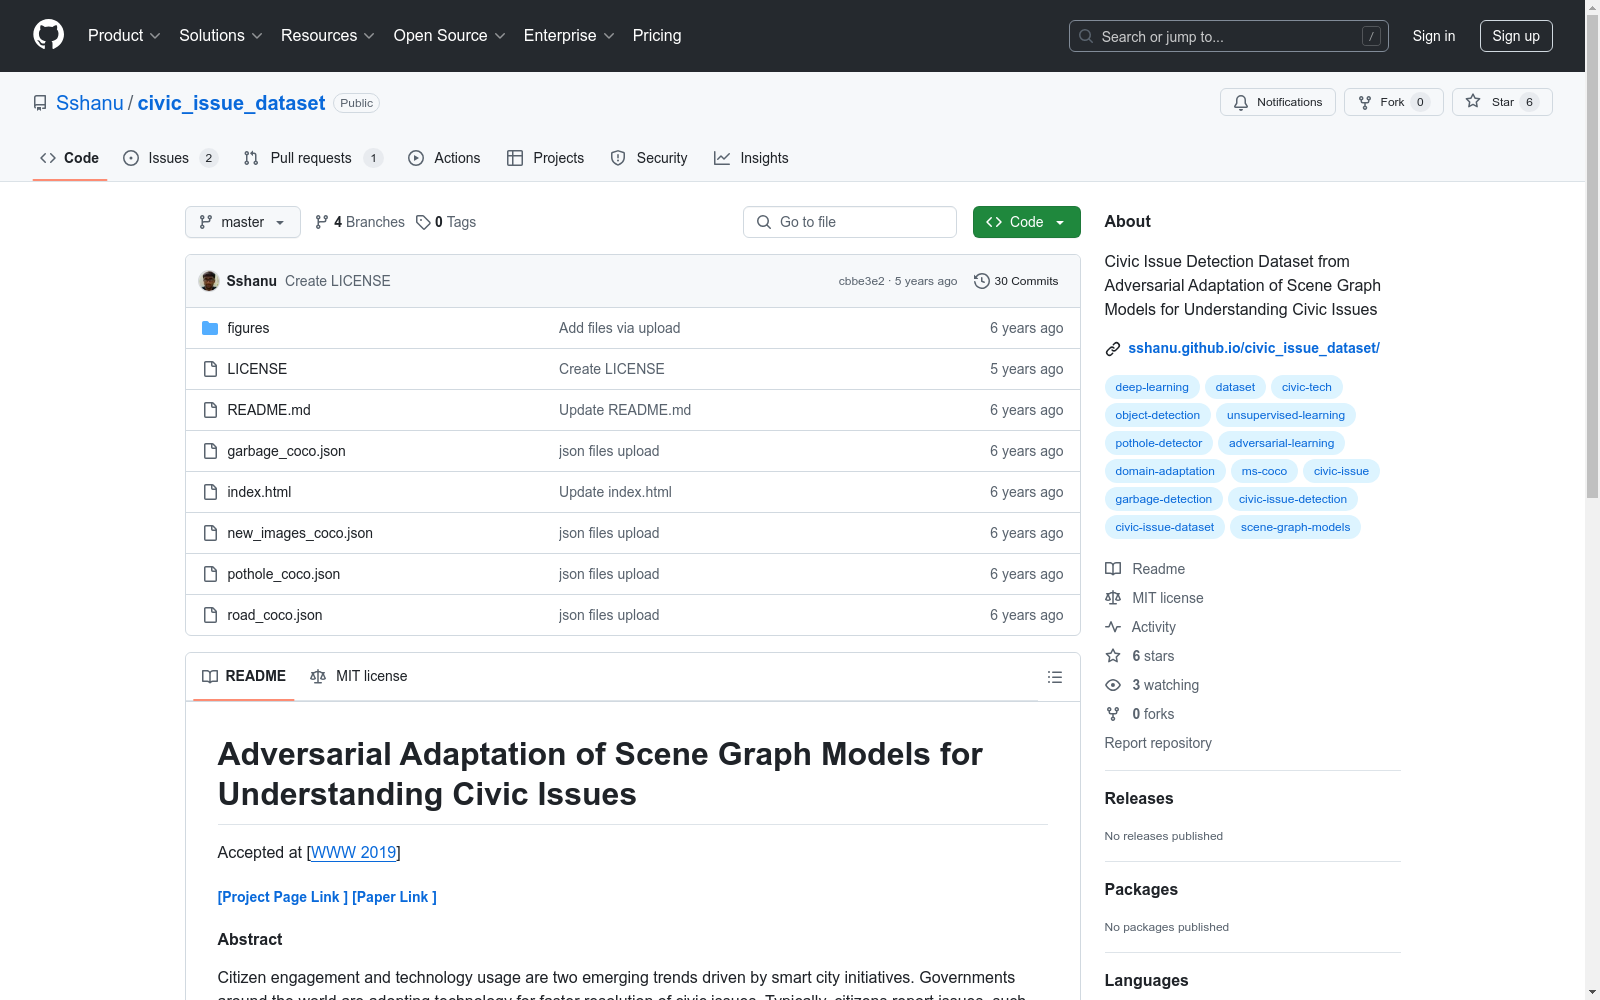Open the Releases section heading
Image resolution: width=1600 pixels, height=1000 pixels.
[x=1139, y=798]
